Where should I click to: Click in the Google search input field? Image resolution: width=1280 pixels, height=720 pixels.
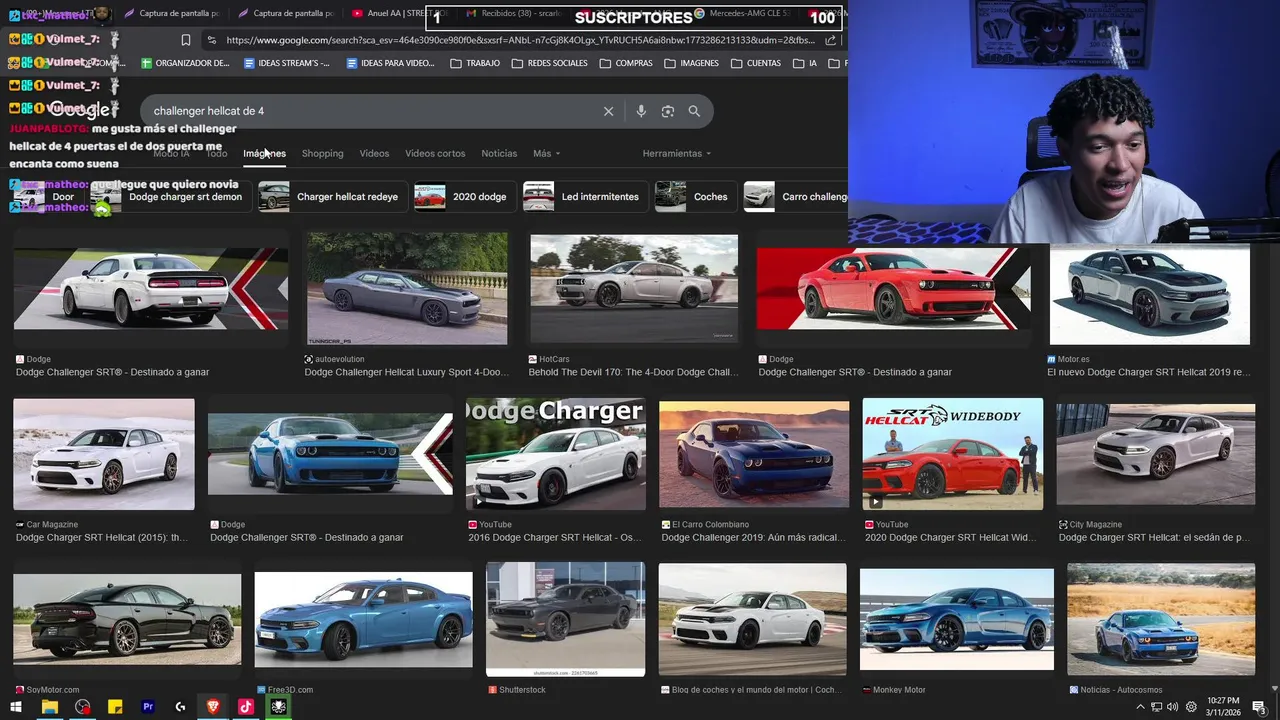coord(375,111)
